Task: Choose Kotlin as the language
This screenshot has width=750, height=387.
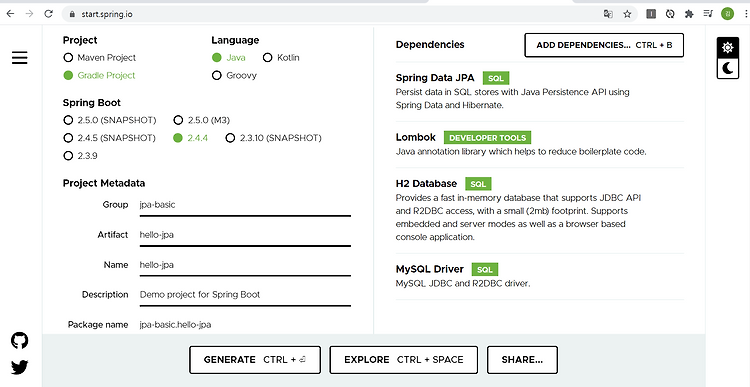Action: pos(281,57)
